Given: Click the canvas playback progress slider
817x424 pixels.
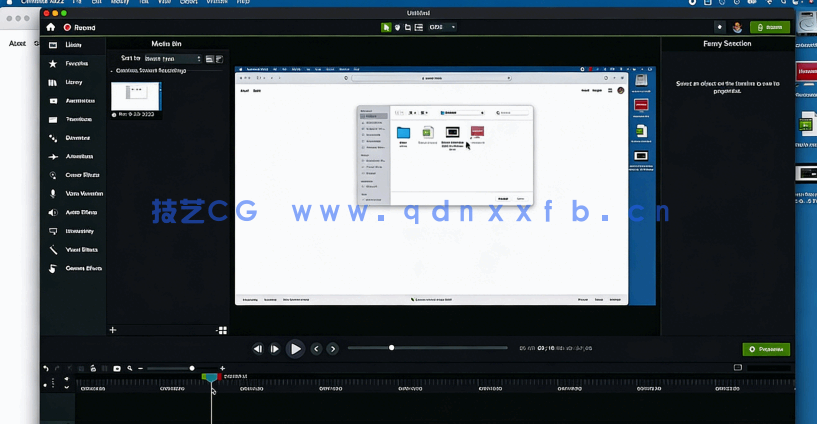Looking at the screenshot, I should (430, 348).
